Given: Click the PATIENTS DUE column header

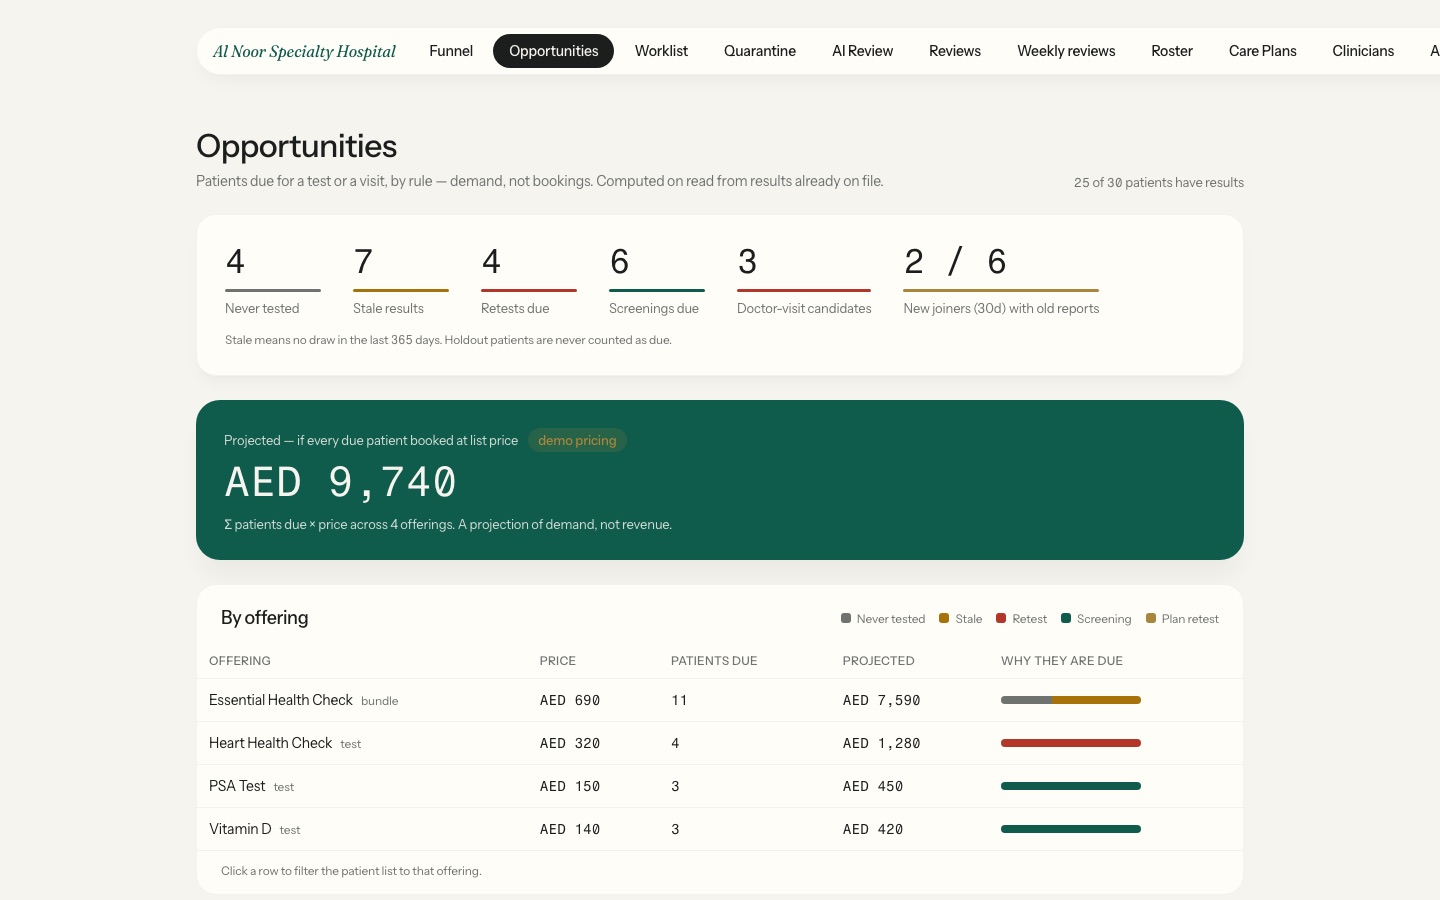Looking at the screenshot, I should pyautogui.click(x=714, y=661).
